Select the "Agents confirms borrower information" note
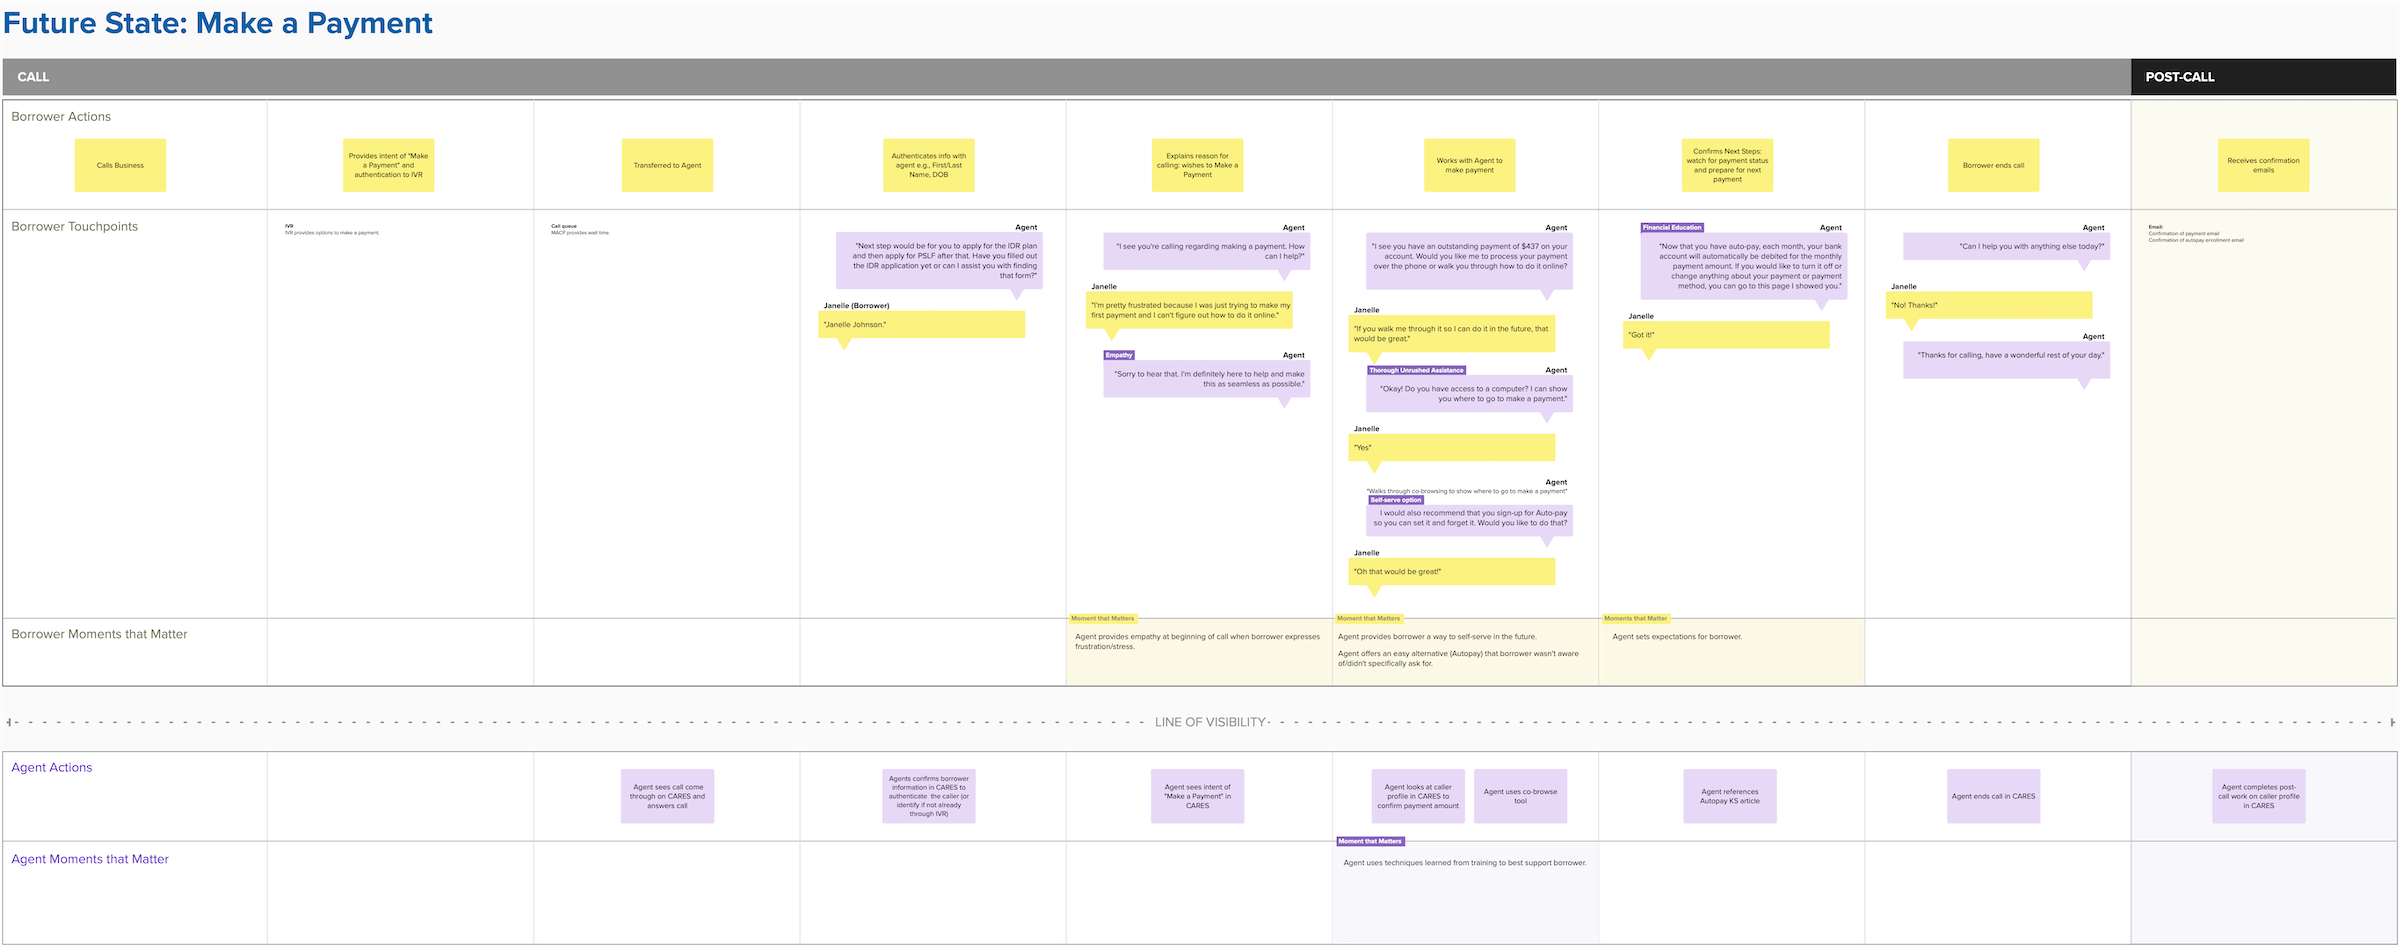This screenshot has width=2400, height=947. coord(929,796)
